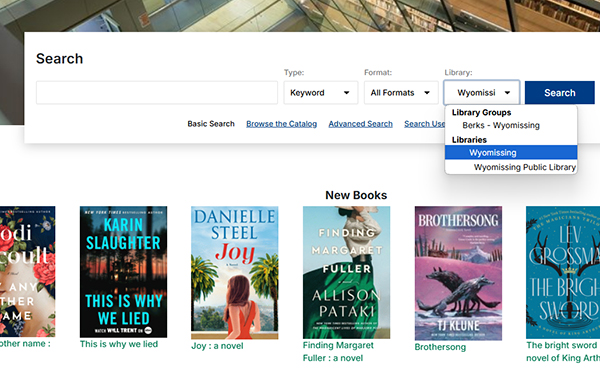Image resolution: width=600 pixels, height=375 pixels.
Task: Click the Libraries header in dropdown
Action: pyautogui.click(x=469, y=140)
